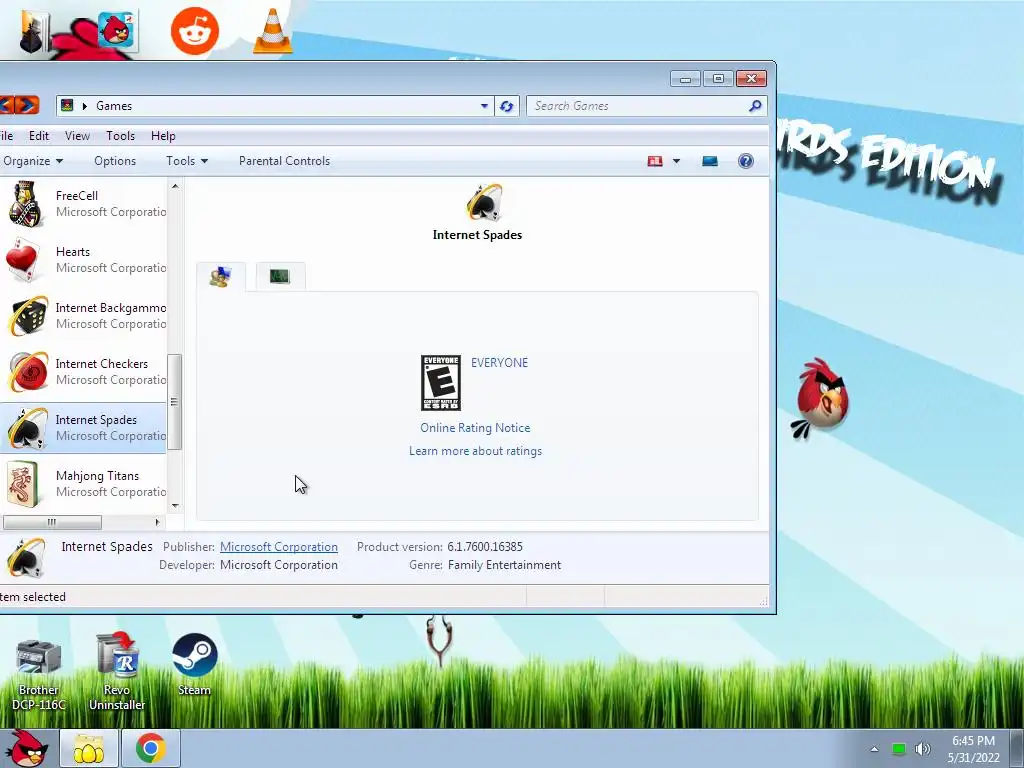The width and height of the screenshot is (1024, 768).
Task: Click the horizontal scrollbar thumb
Action: pos(52,522)
